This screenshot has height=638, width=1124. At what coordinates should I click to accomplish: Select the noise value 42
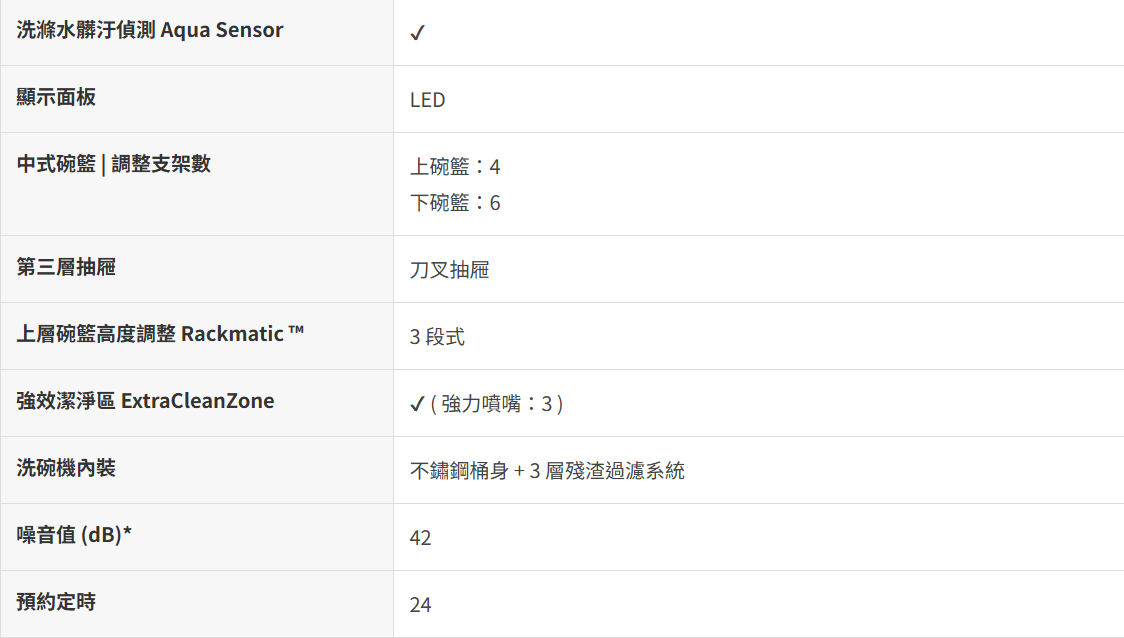pos(420,538)
